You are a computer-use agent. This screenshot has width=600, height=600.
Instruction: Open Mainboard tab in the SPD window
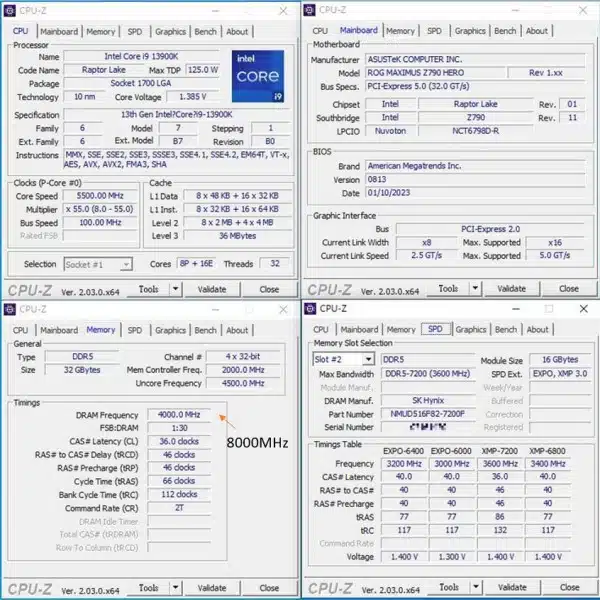click(359, 329)
